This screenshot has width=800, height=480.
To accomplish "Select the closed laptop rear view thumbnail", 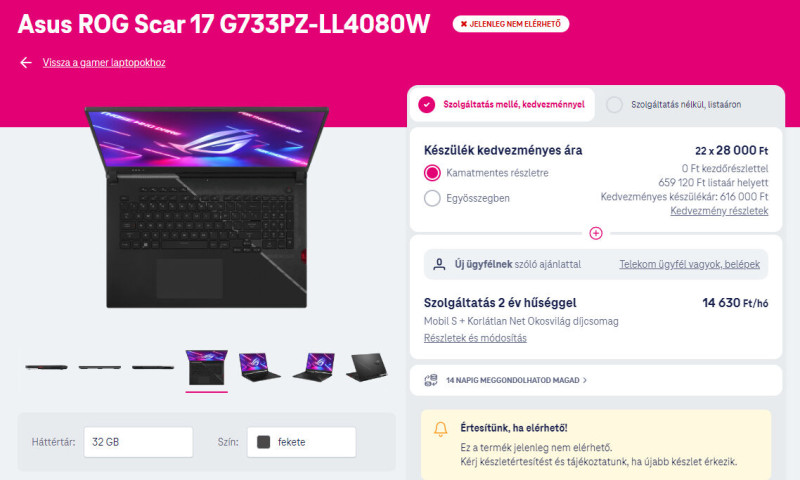I will [367, 367].
